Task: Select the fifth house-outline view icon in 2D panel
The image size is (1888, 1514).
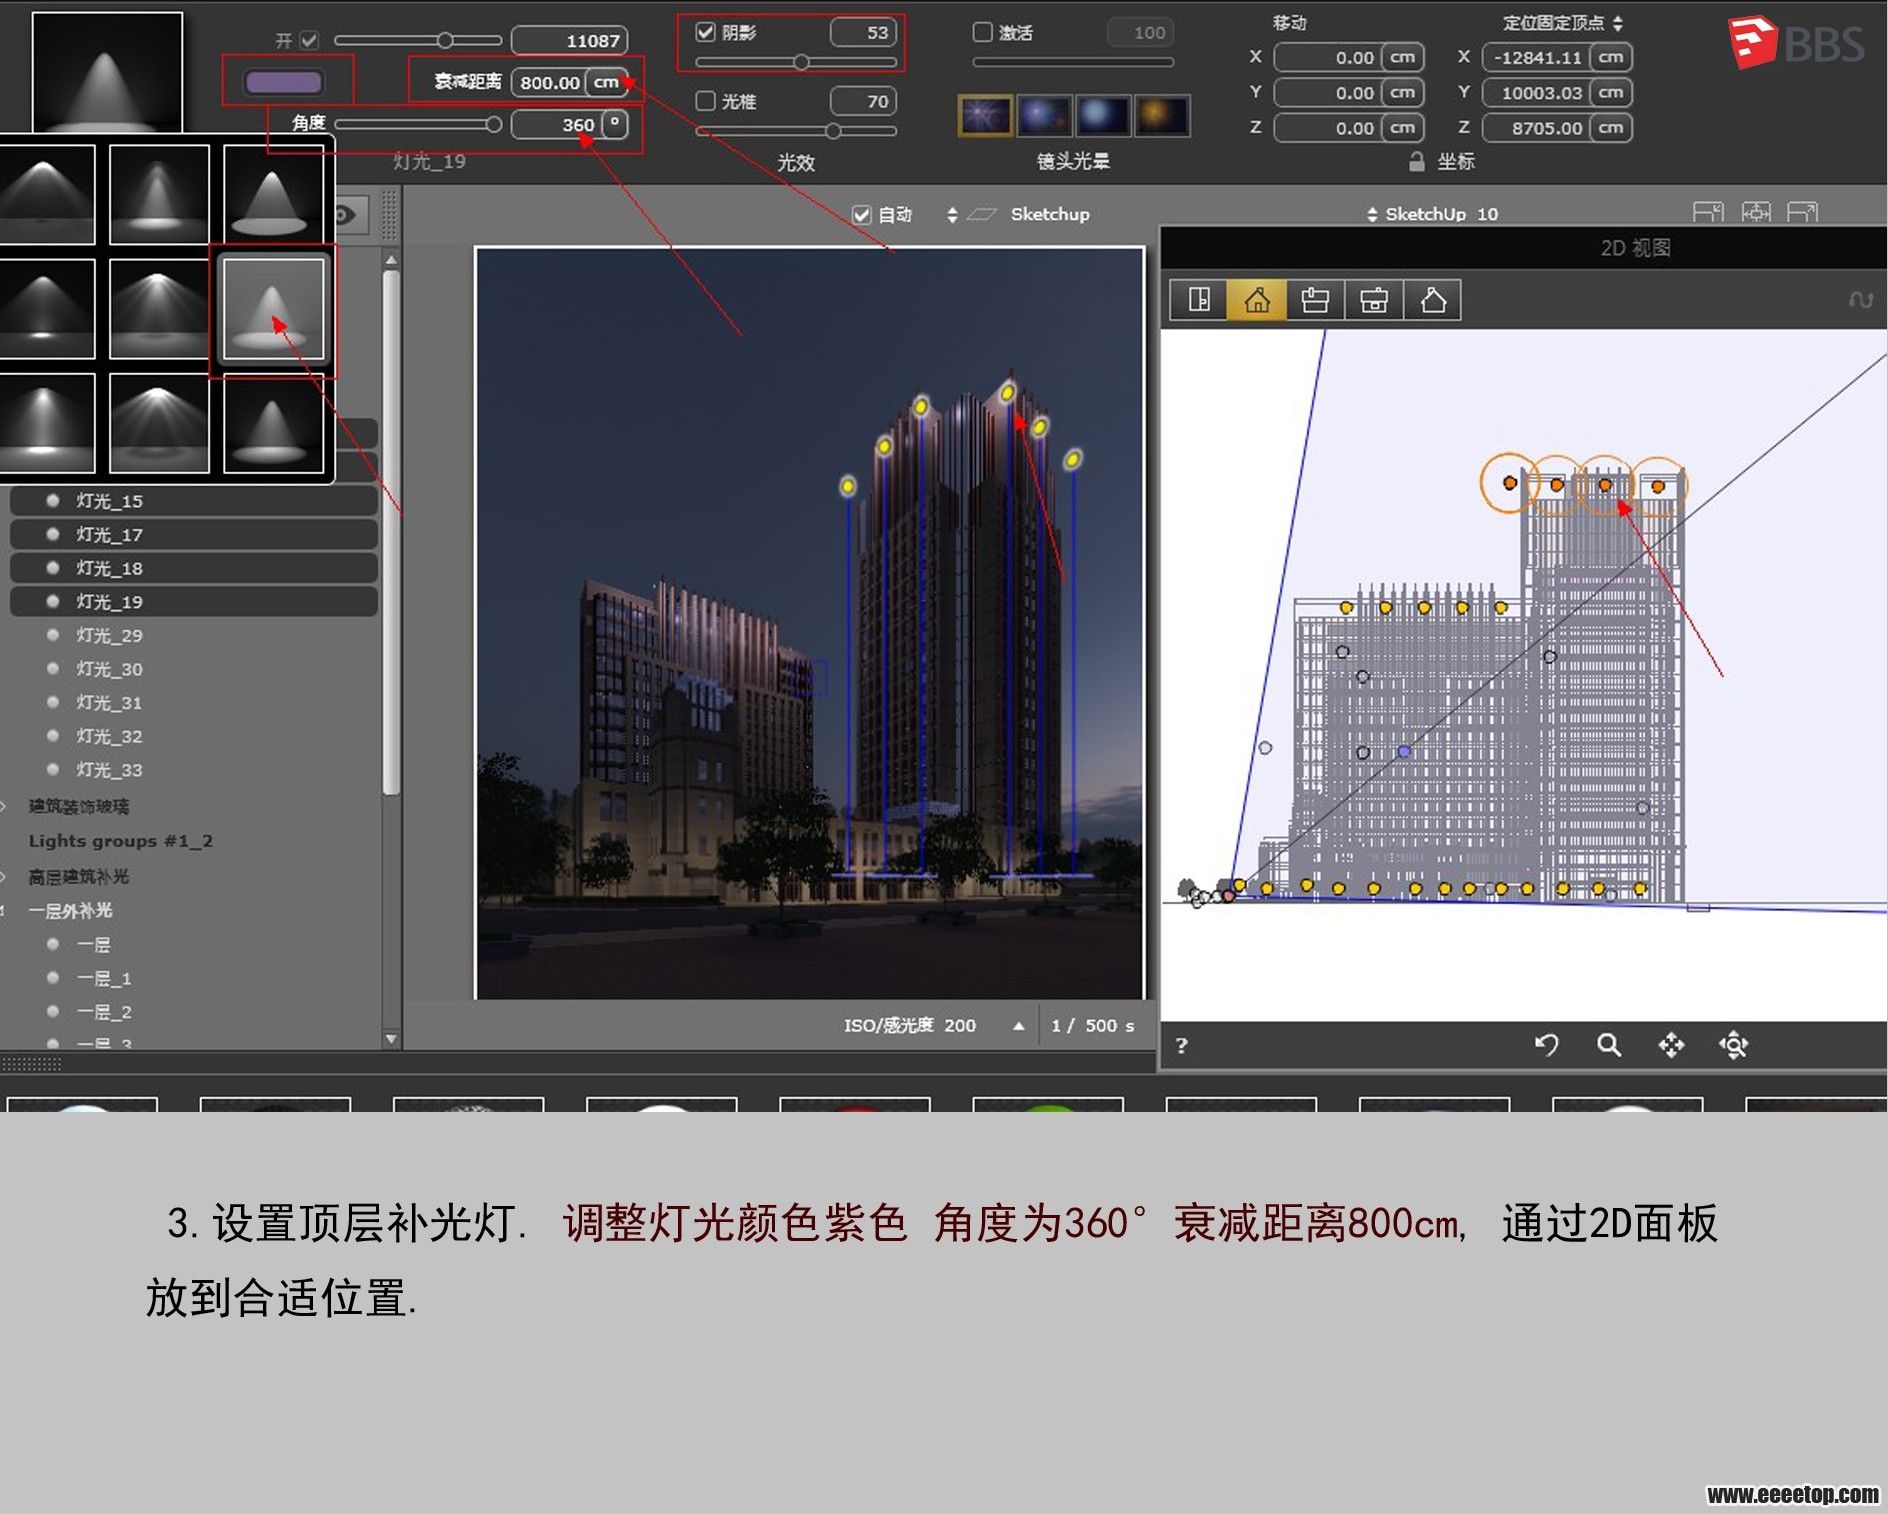Action: (1433, 300)
